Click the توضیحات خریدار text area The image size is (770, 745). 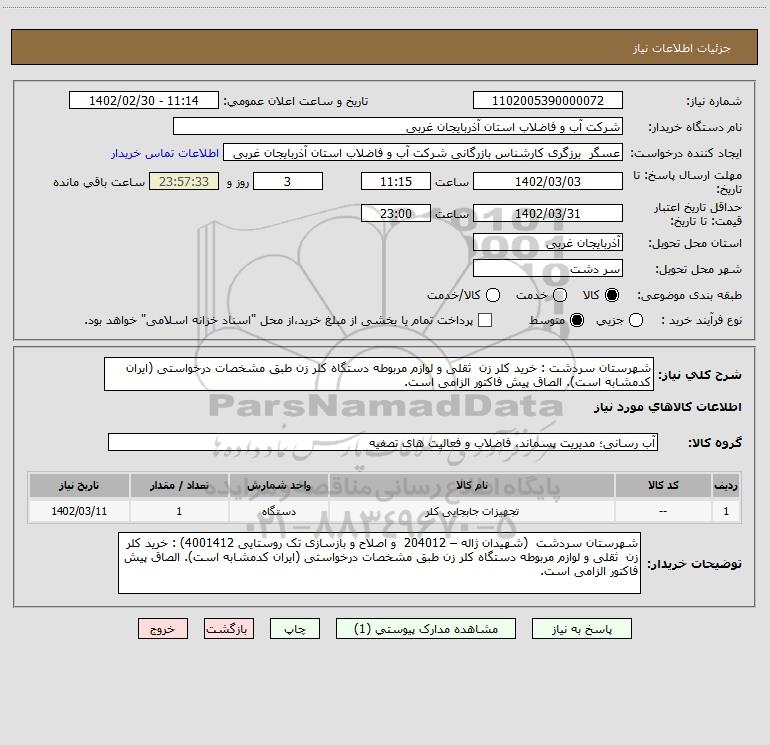tap(380, 563)
